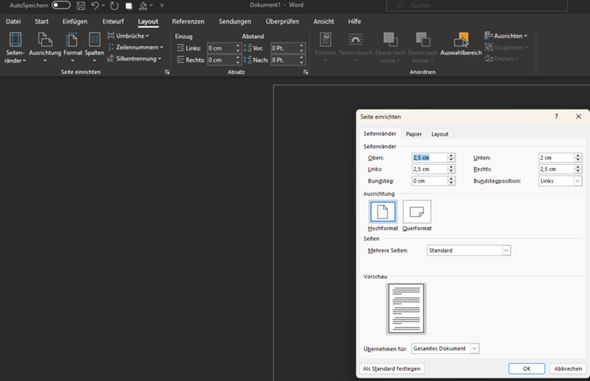This screenshot has width=590, height=381.
Task: Open the Ausrichtung orientation menu
Action: tap(45, 48)
